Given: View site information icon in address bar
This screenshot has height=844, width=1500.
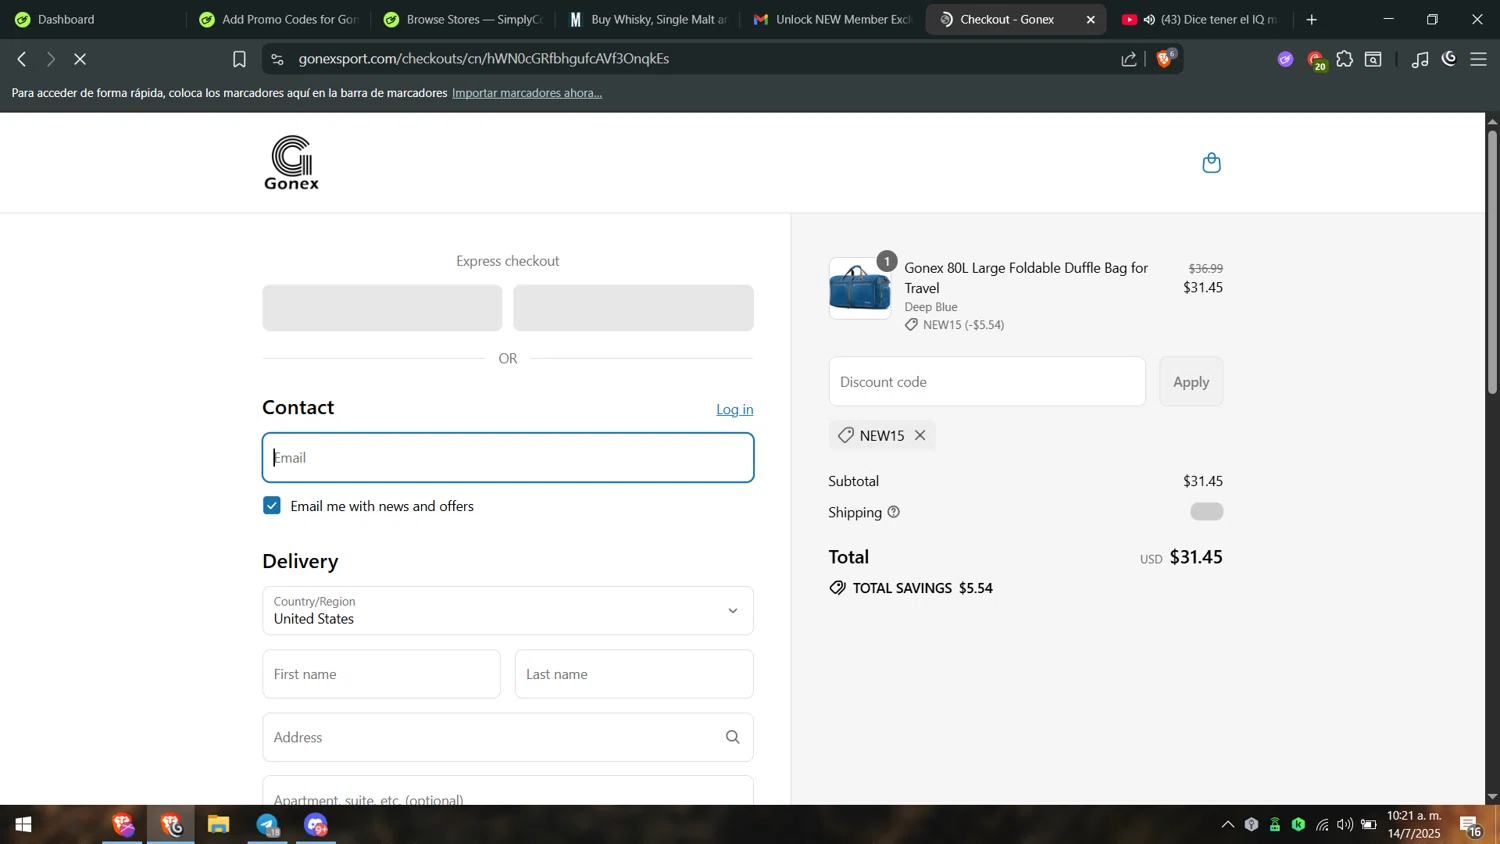Looking at the screenshot, I should pos(278,59).
